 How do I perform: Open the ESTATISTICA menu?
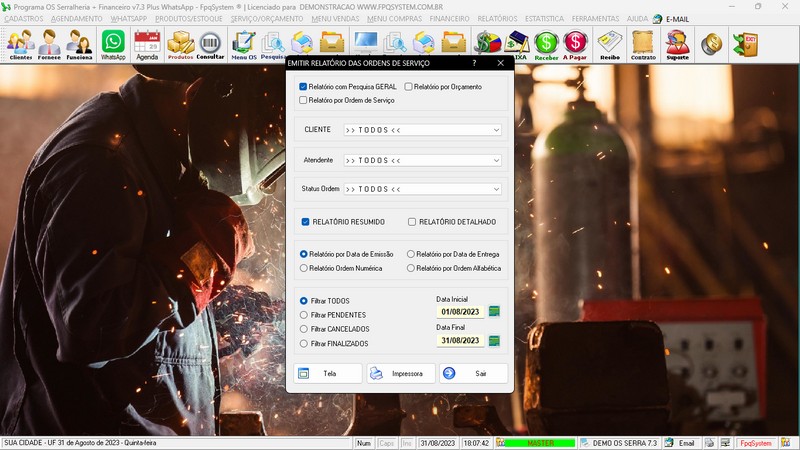tap(544, 19)
